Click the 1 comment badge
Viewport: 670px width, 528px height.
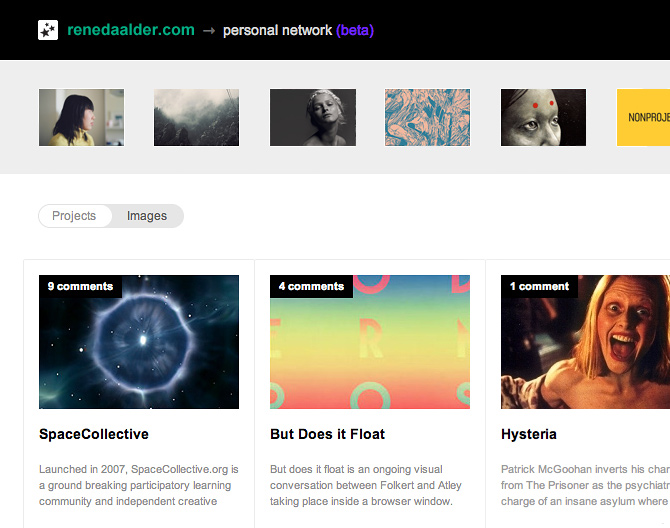coord(539,286)
